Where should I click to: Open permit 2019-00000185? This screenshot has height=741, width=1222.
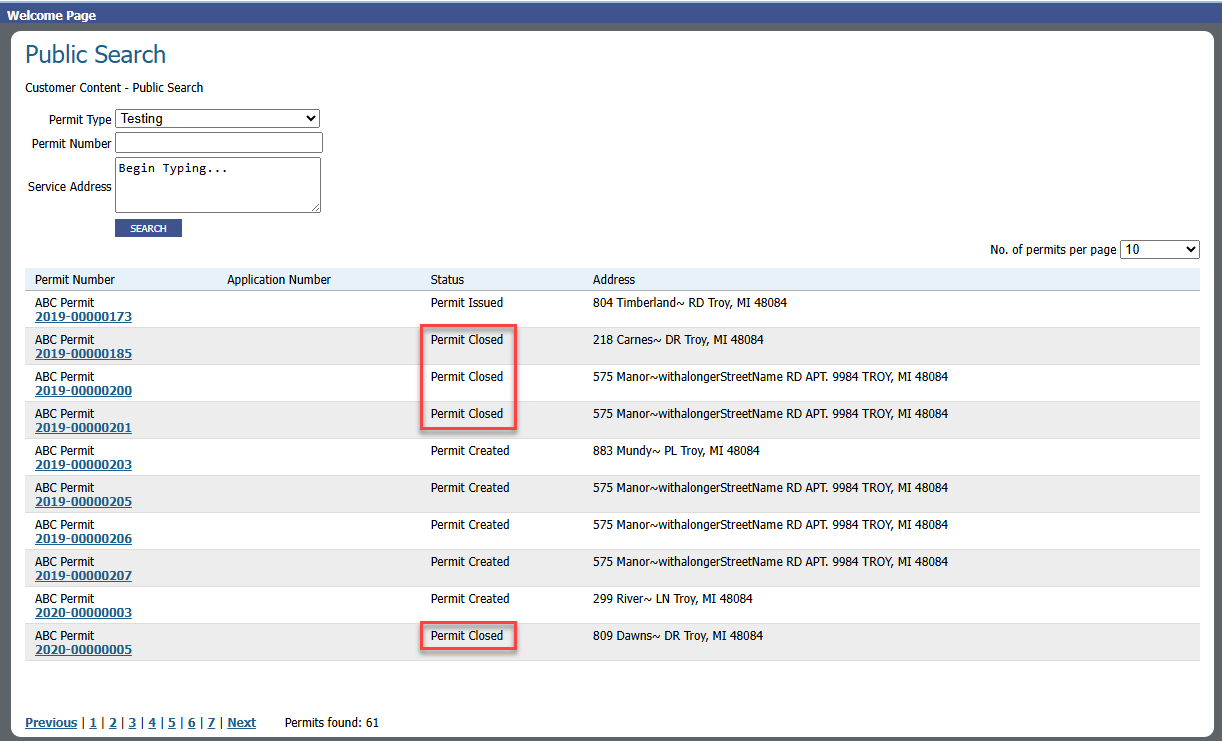tap(83, 354)
